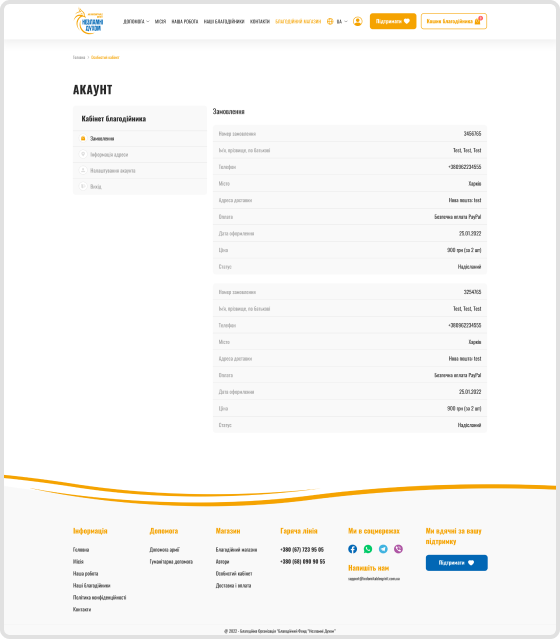The image size is (560, 639).
Task: Open the Viber footer icon
Action: [398, 549]
